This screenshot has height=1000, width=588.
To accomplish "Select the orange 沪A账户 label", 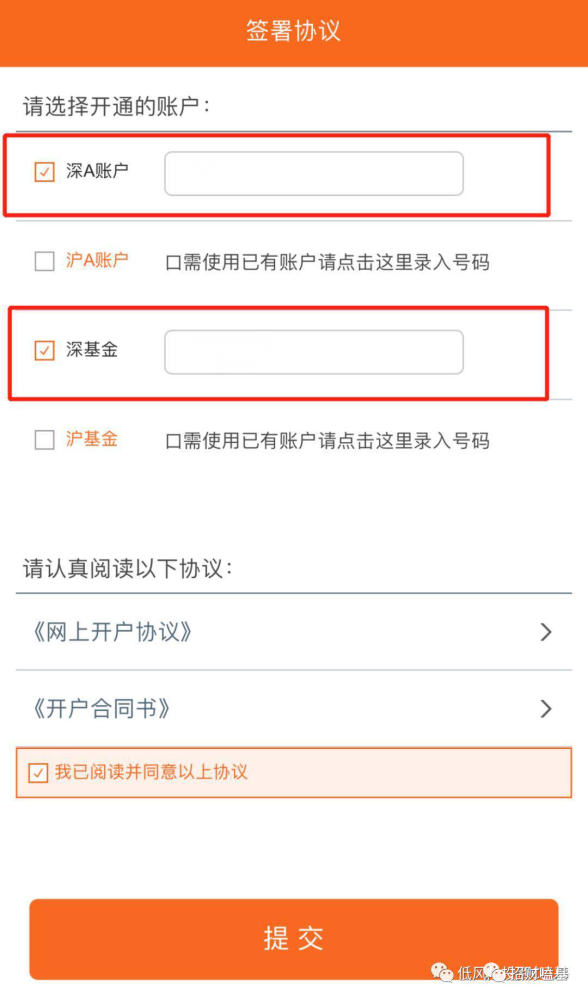I will pyautogui.click(x=97, y=260).
